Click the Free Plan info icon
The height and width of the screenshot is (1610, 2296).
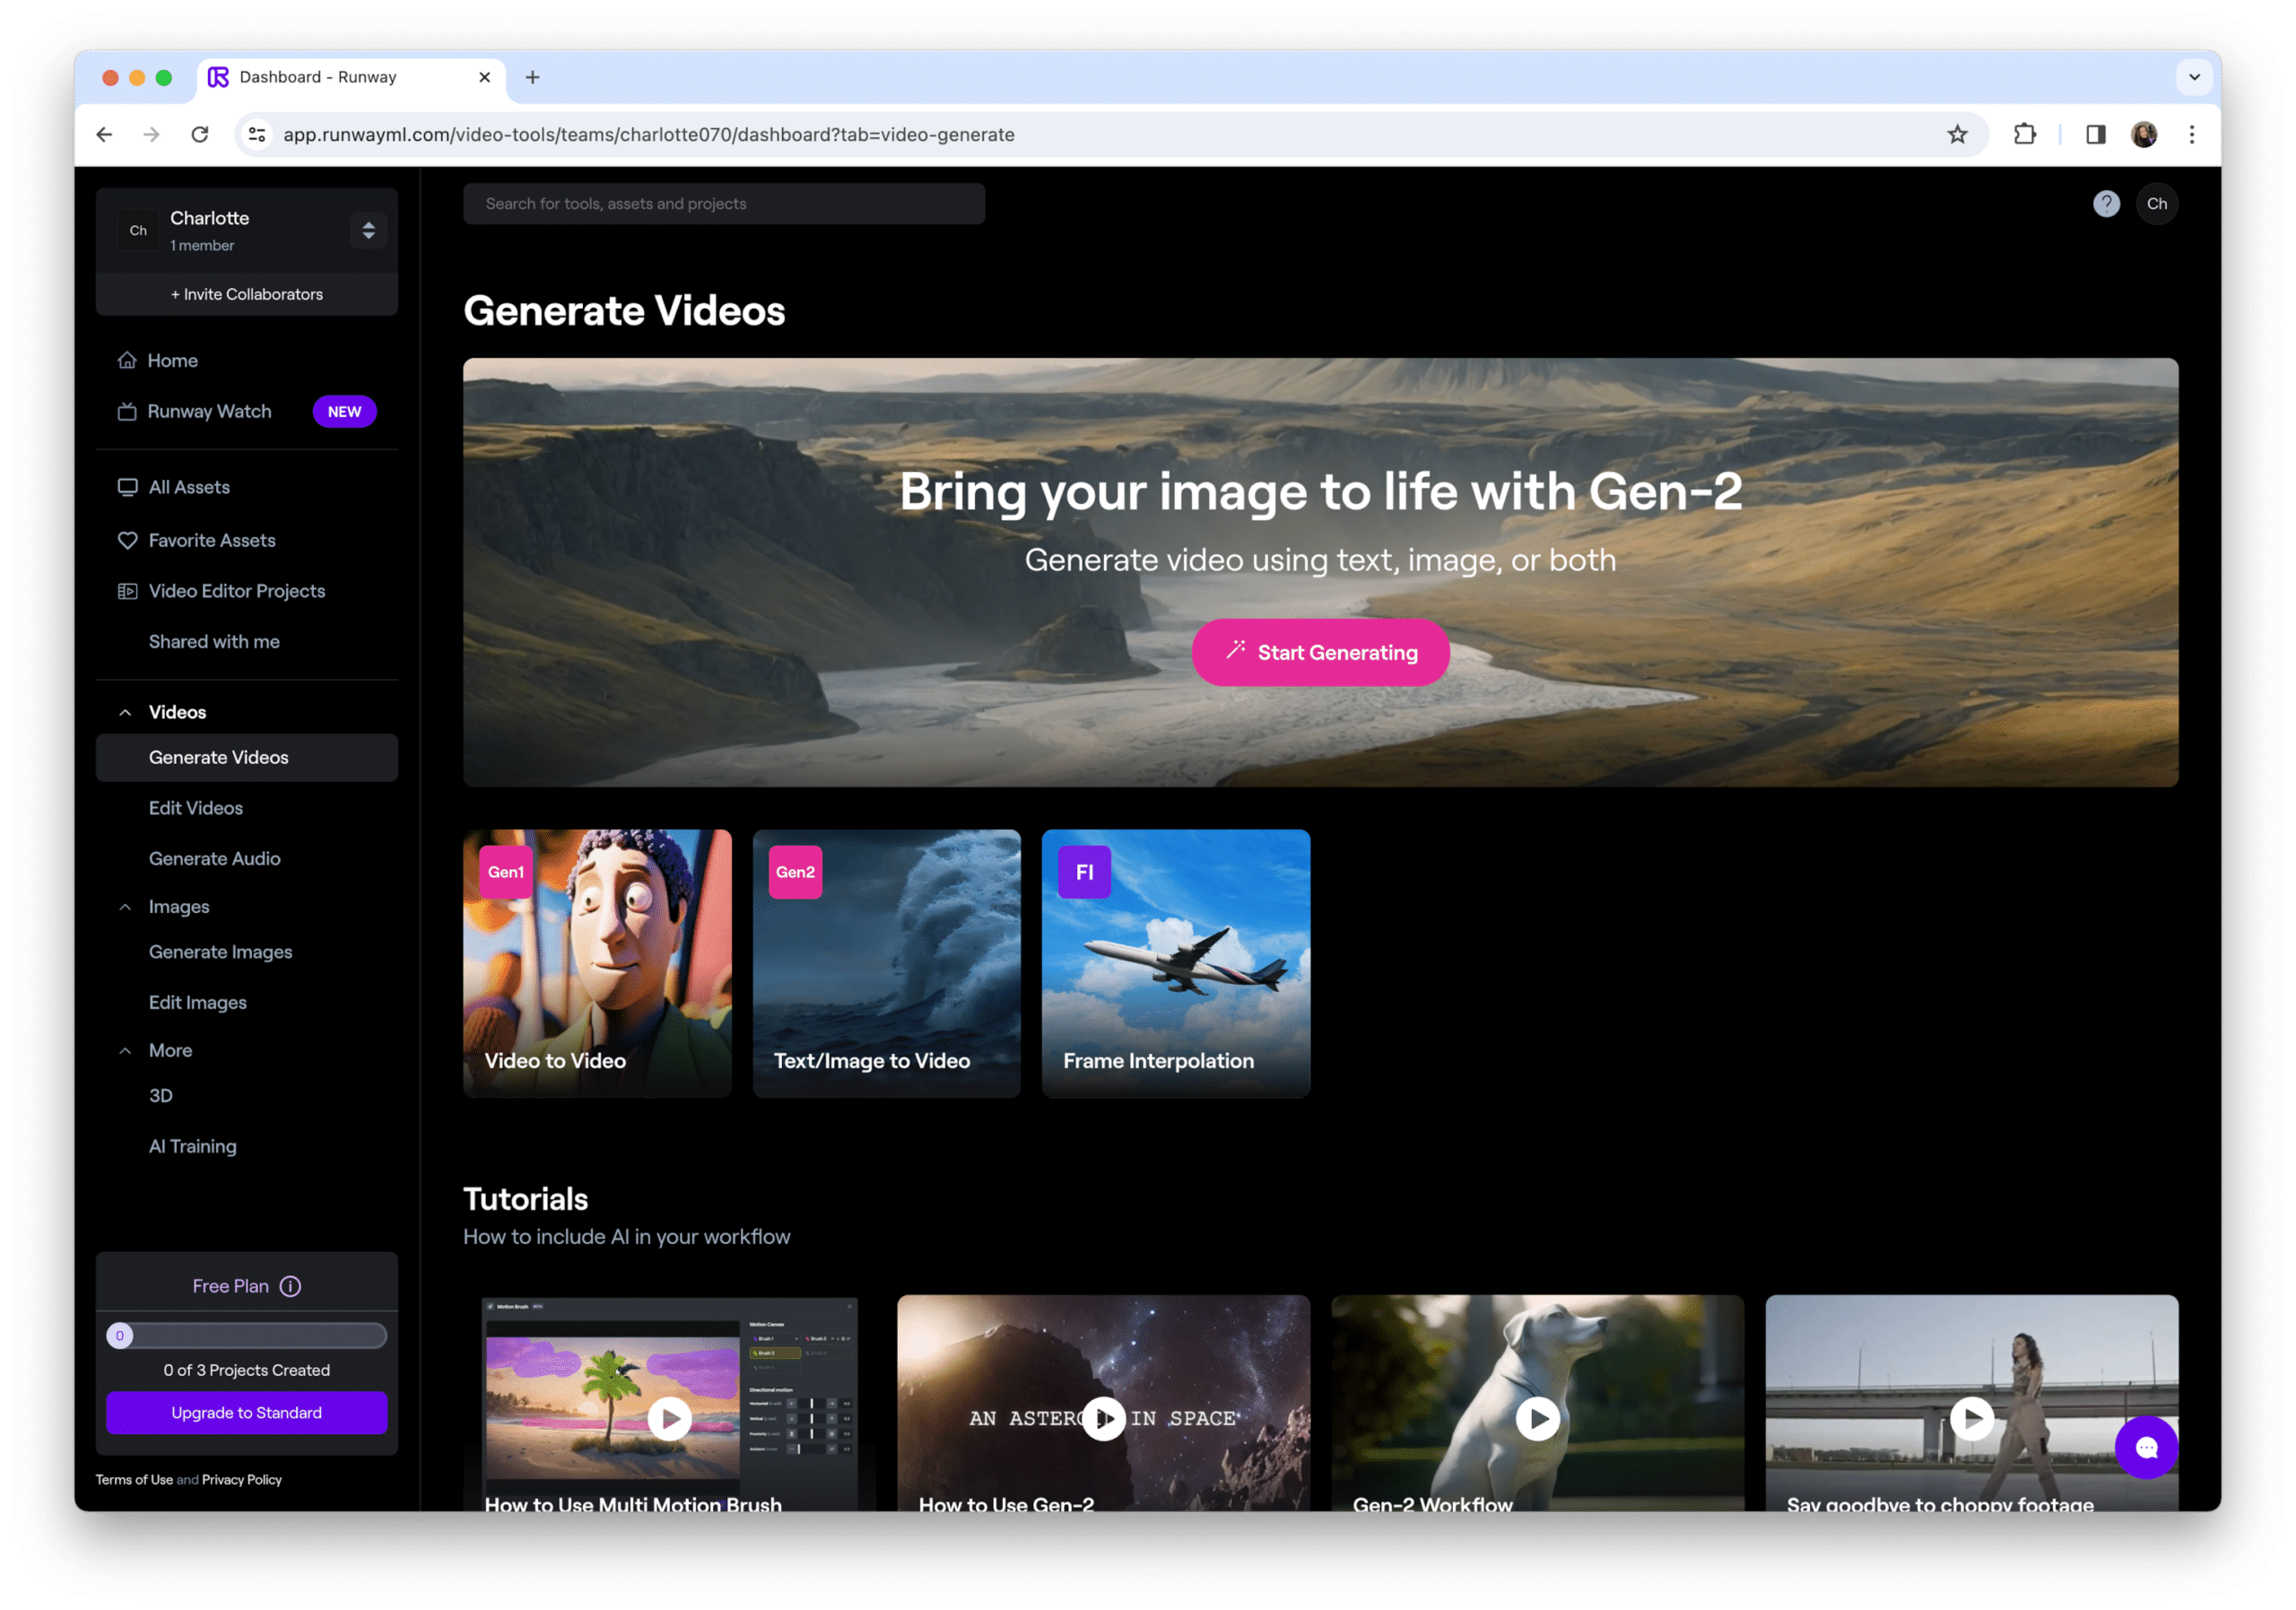click(290, 1286)
